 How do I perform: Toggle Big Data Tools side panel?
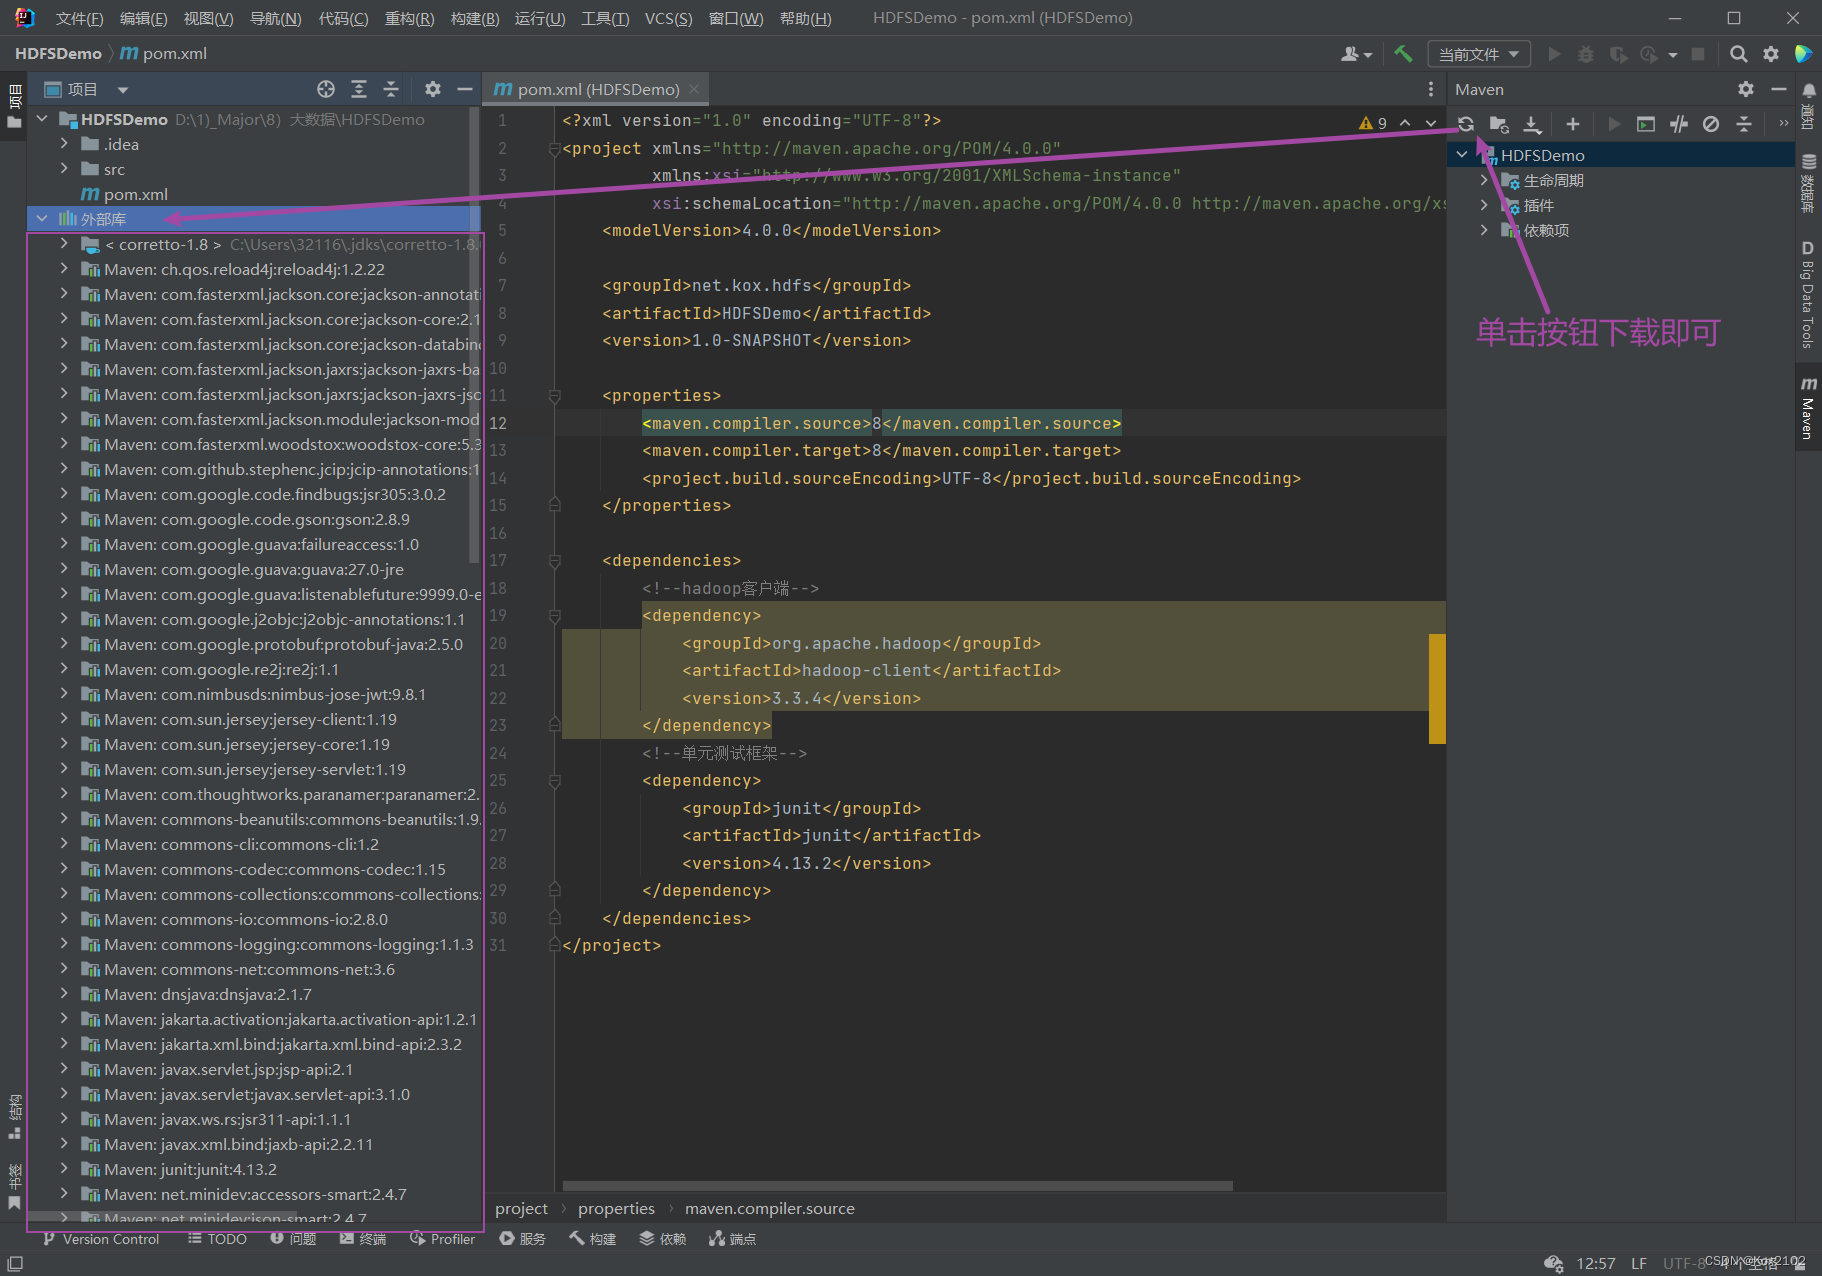pos(1808,294)
